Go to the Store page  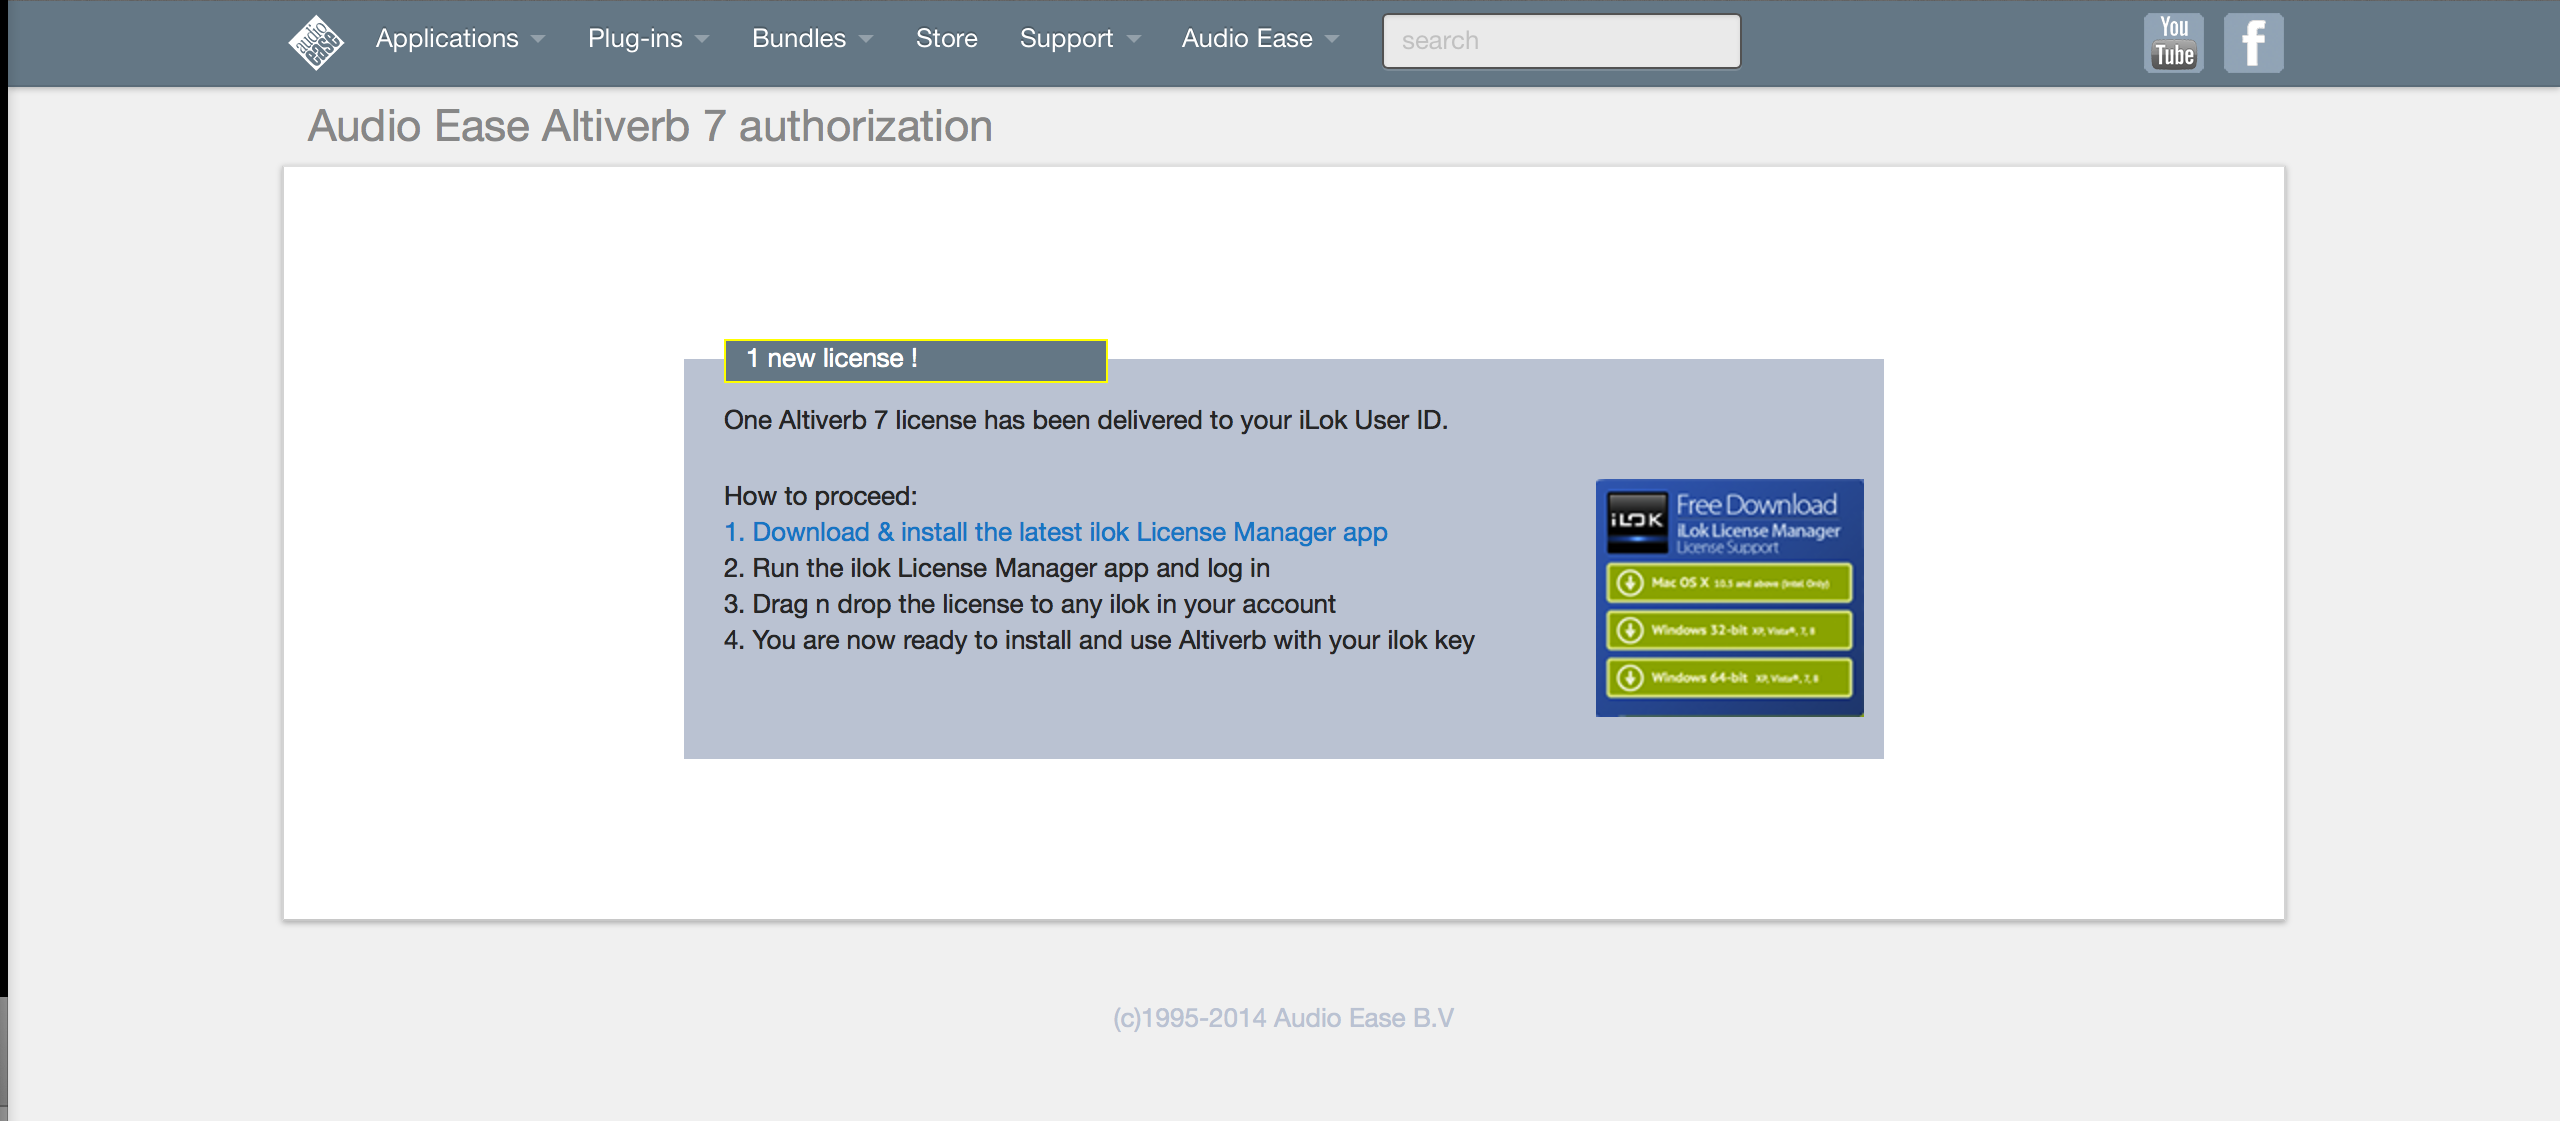pos(946,39)
